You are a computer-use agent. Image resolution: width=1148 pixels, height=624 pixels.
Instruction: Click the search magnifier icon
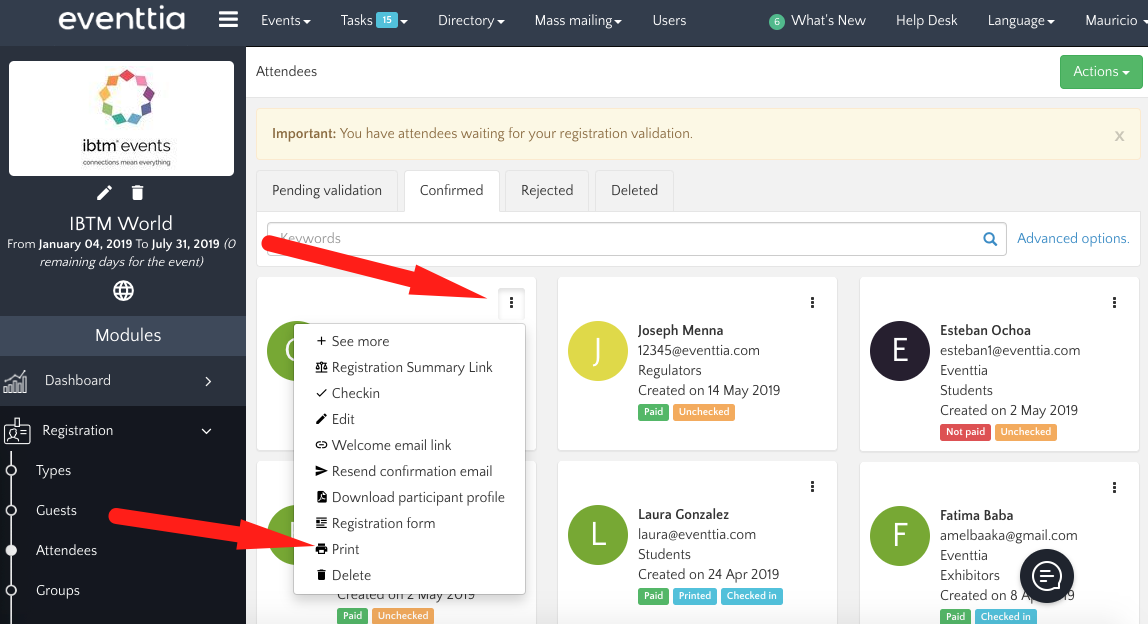click(x=990, y=239)
